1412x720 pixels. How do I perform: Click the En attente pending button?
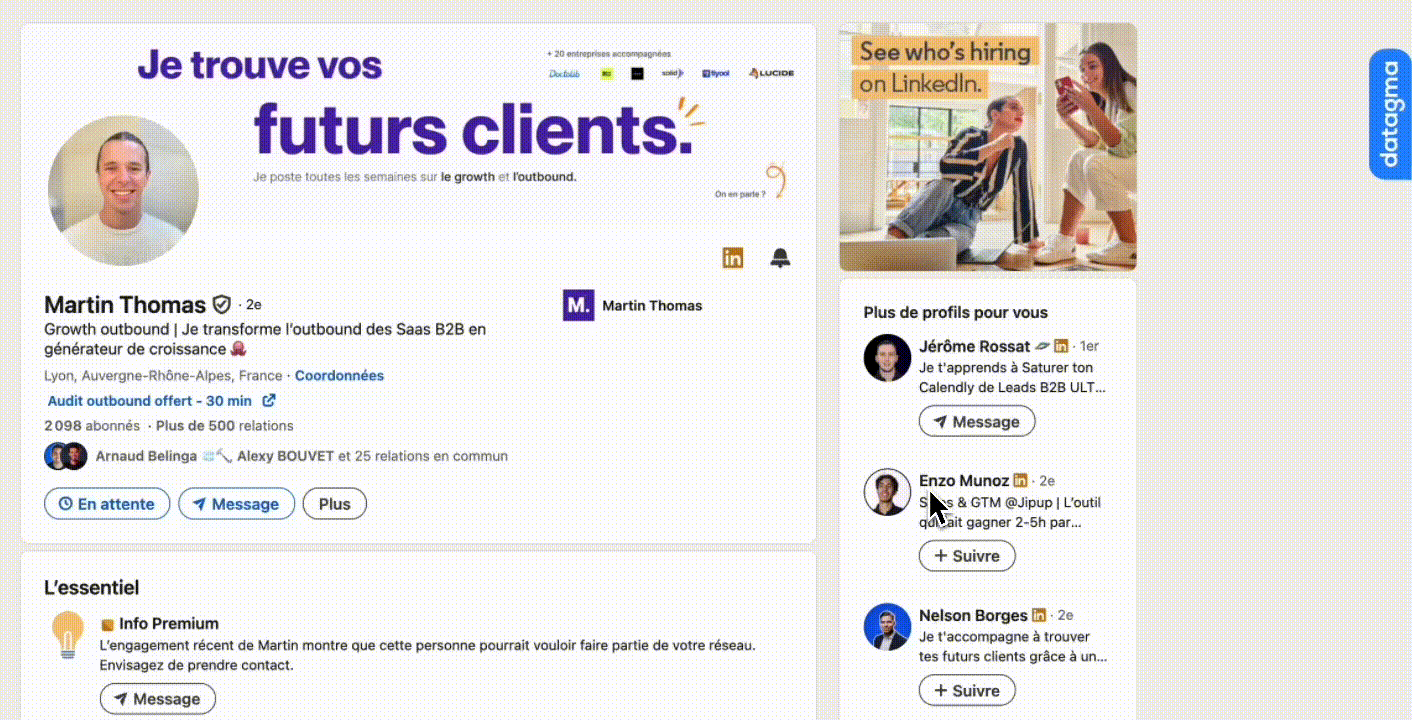click(x=107, y=504)
